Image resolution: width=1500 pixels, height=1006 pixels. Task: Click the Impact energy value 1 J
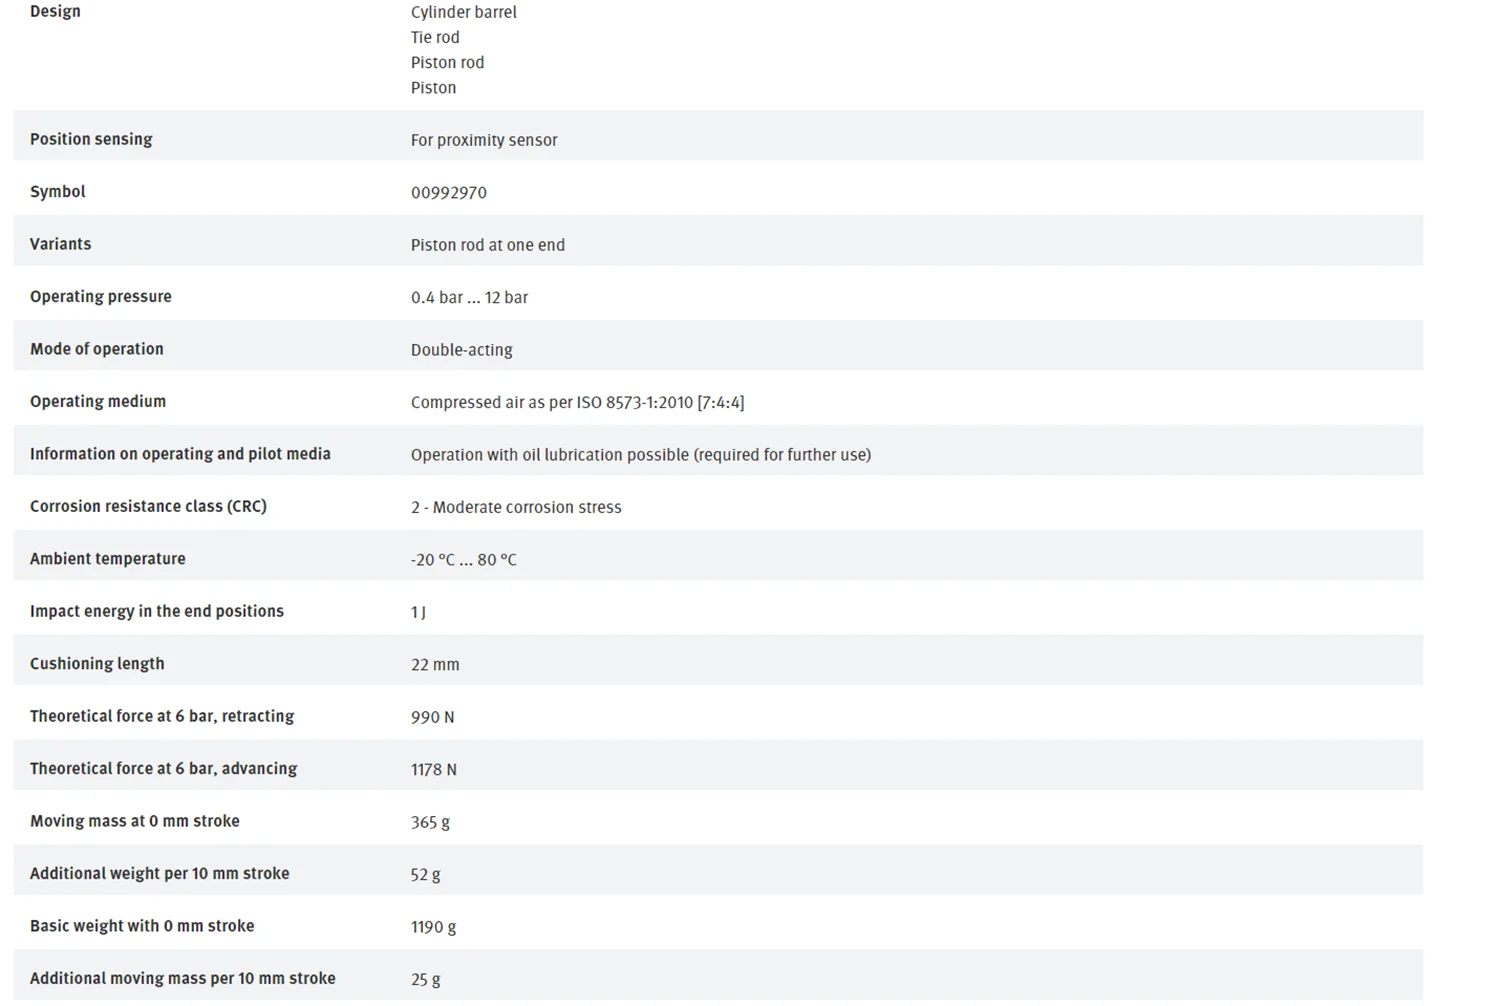418,612
